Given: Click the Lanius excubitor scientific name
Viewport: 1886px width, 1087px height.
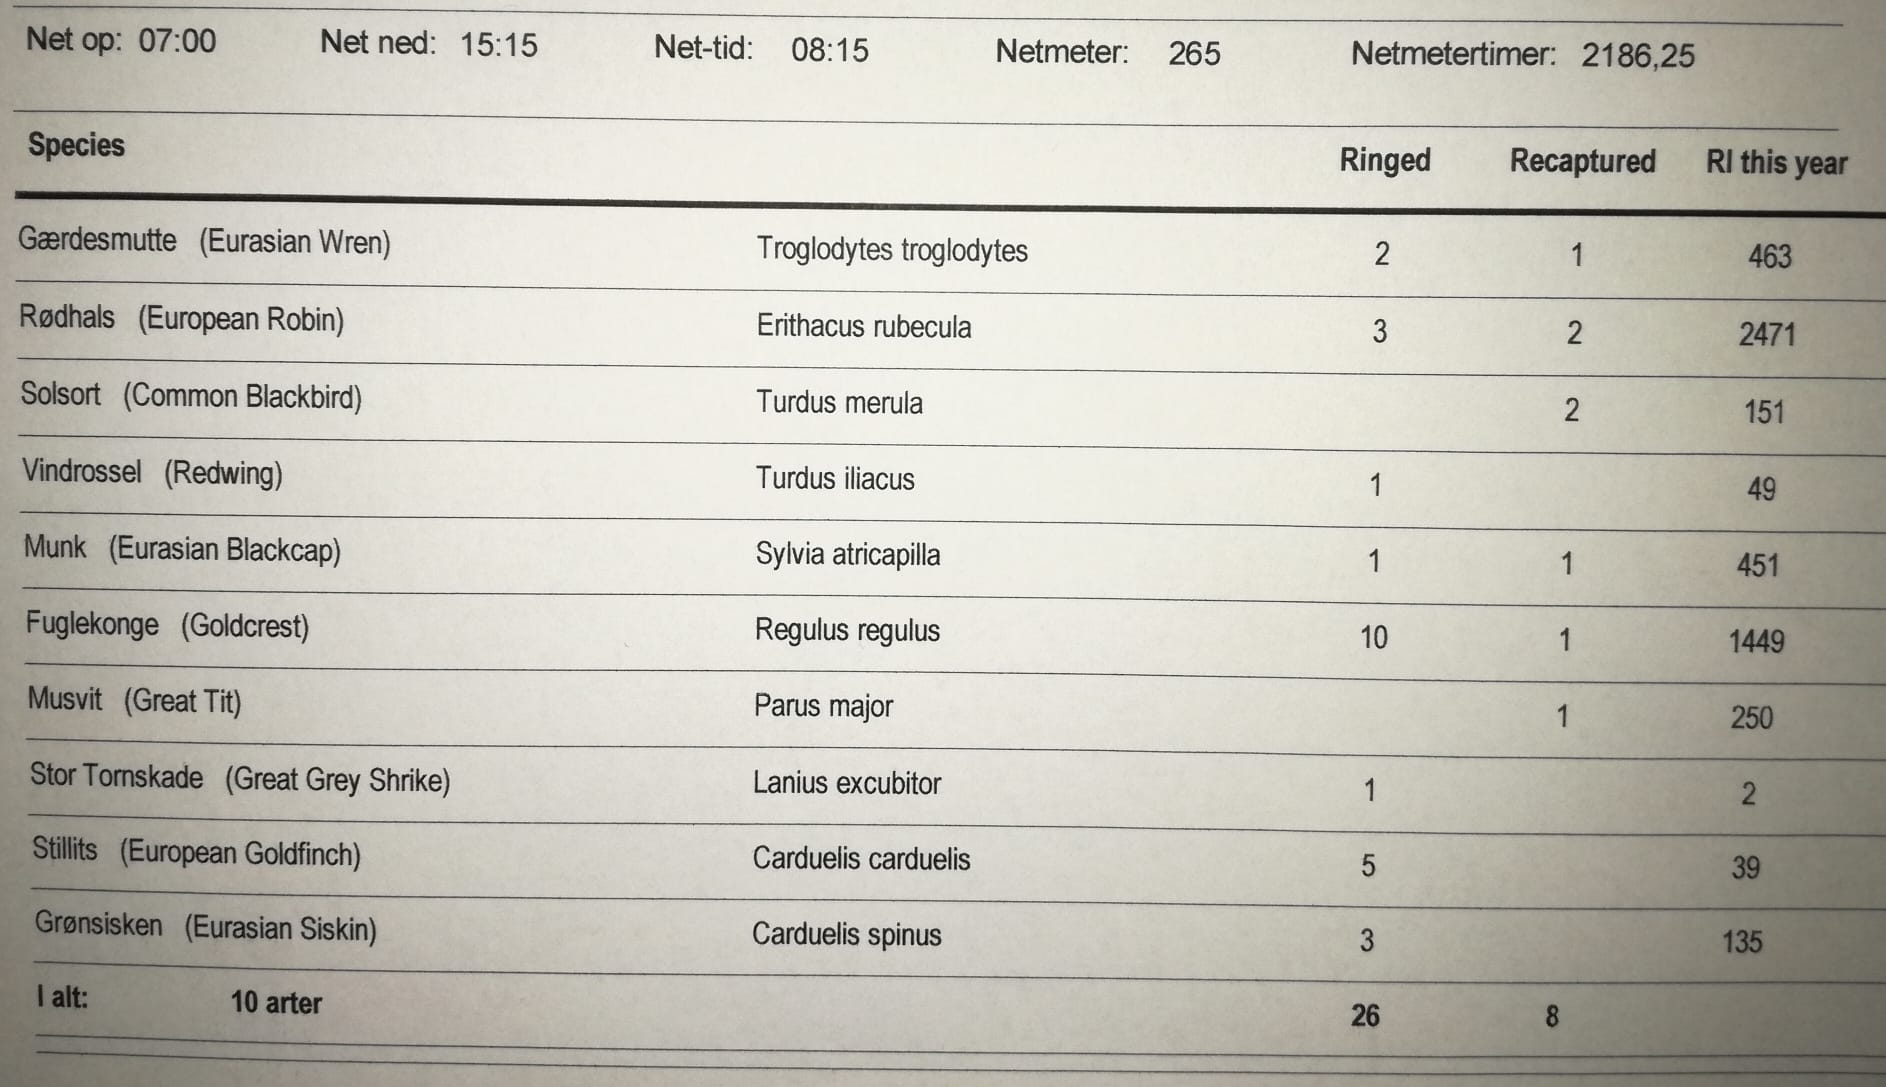Looking at the screenshot, I should 846,783.
